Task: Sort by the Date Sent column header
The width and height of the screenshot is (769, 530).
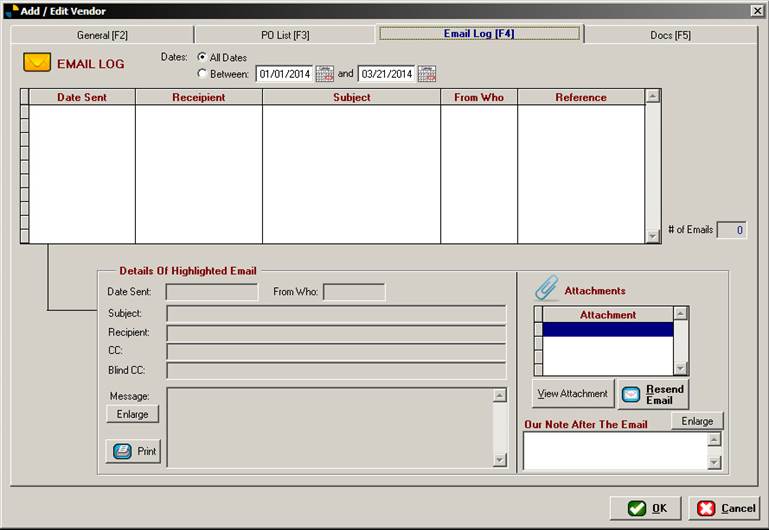Action: pos(82,97)
